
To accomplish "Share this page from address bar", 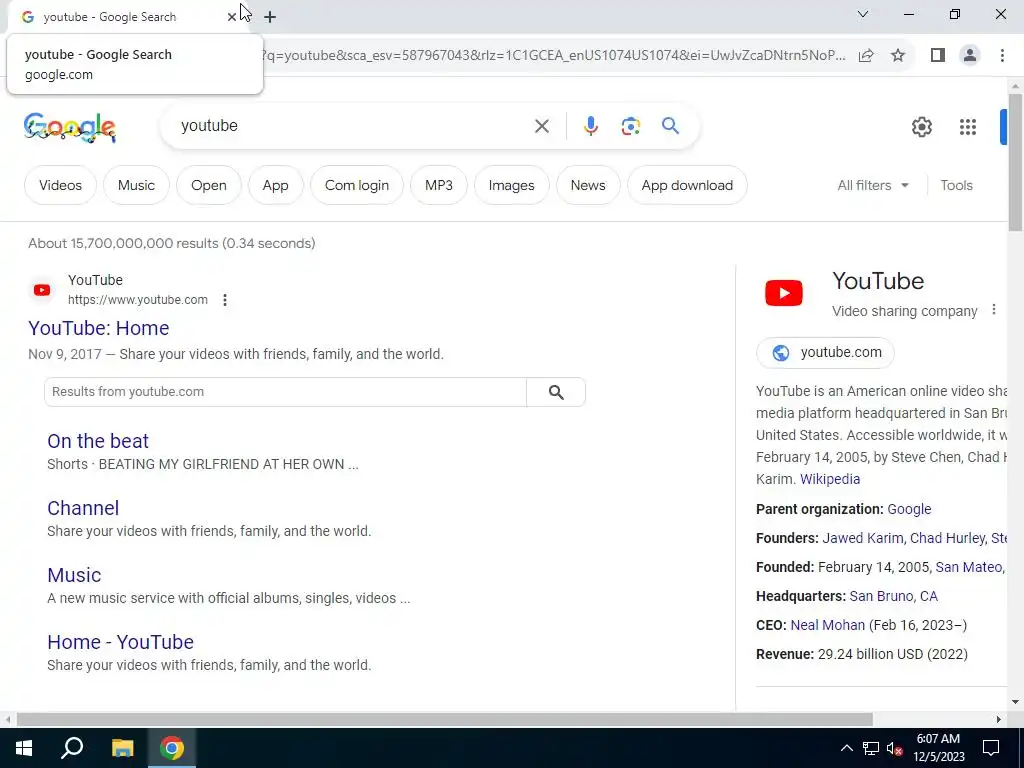I will [866, 56].
